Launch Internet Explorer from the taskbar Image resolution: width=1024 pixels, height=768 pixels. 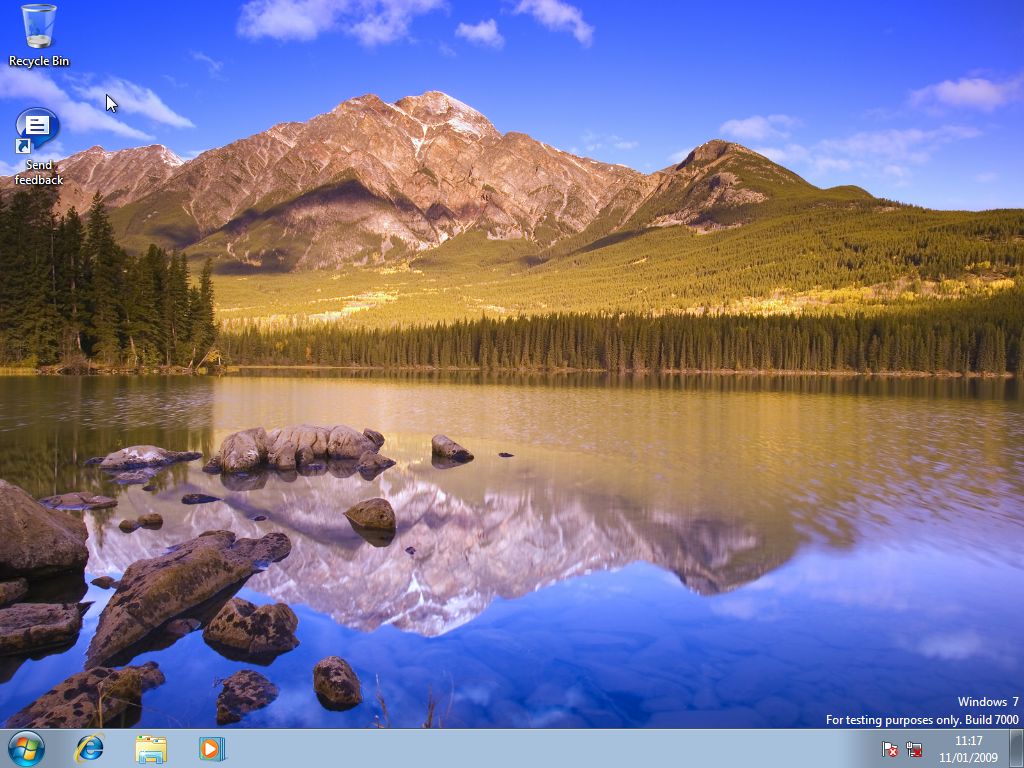[90, 748]
